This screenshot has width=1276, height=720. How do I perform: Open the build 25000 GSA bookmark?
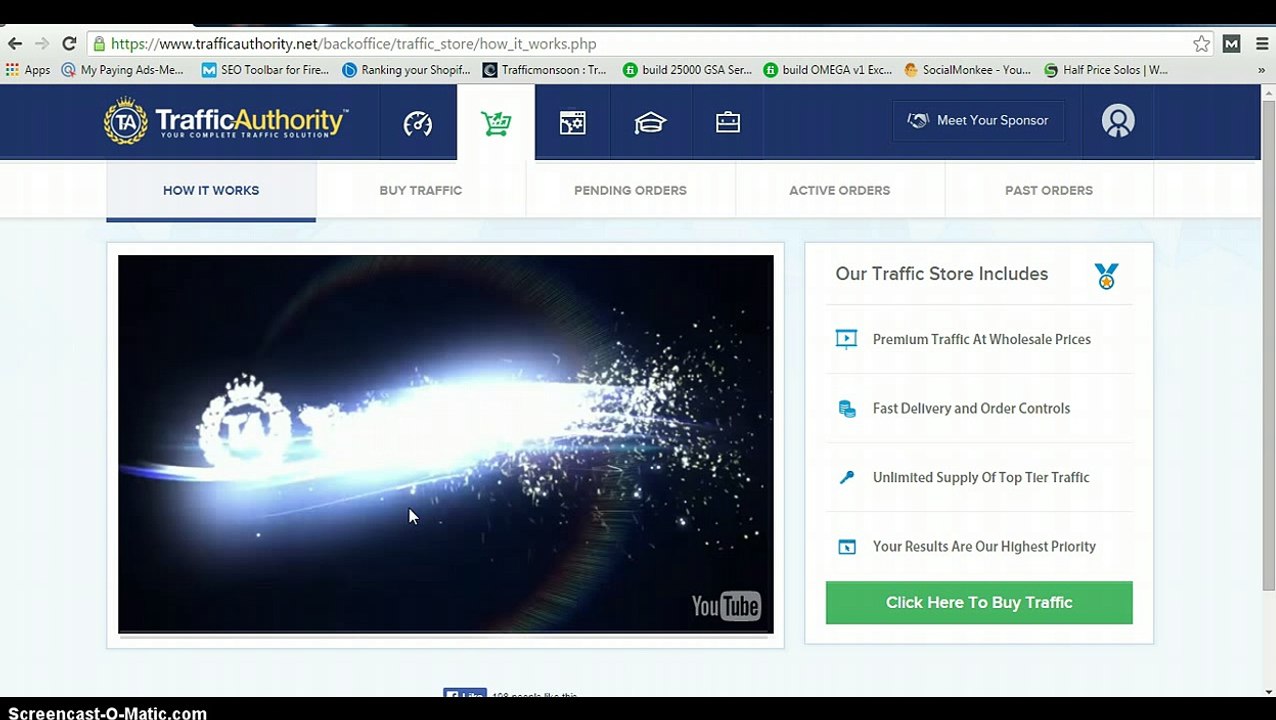point(687,70)
